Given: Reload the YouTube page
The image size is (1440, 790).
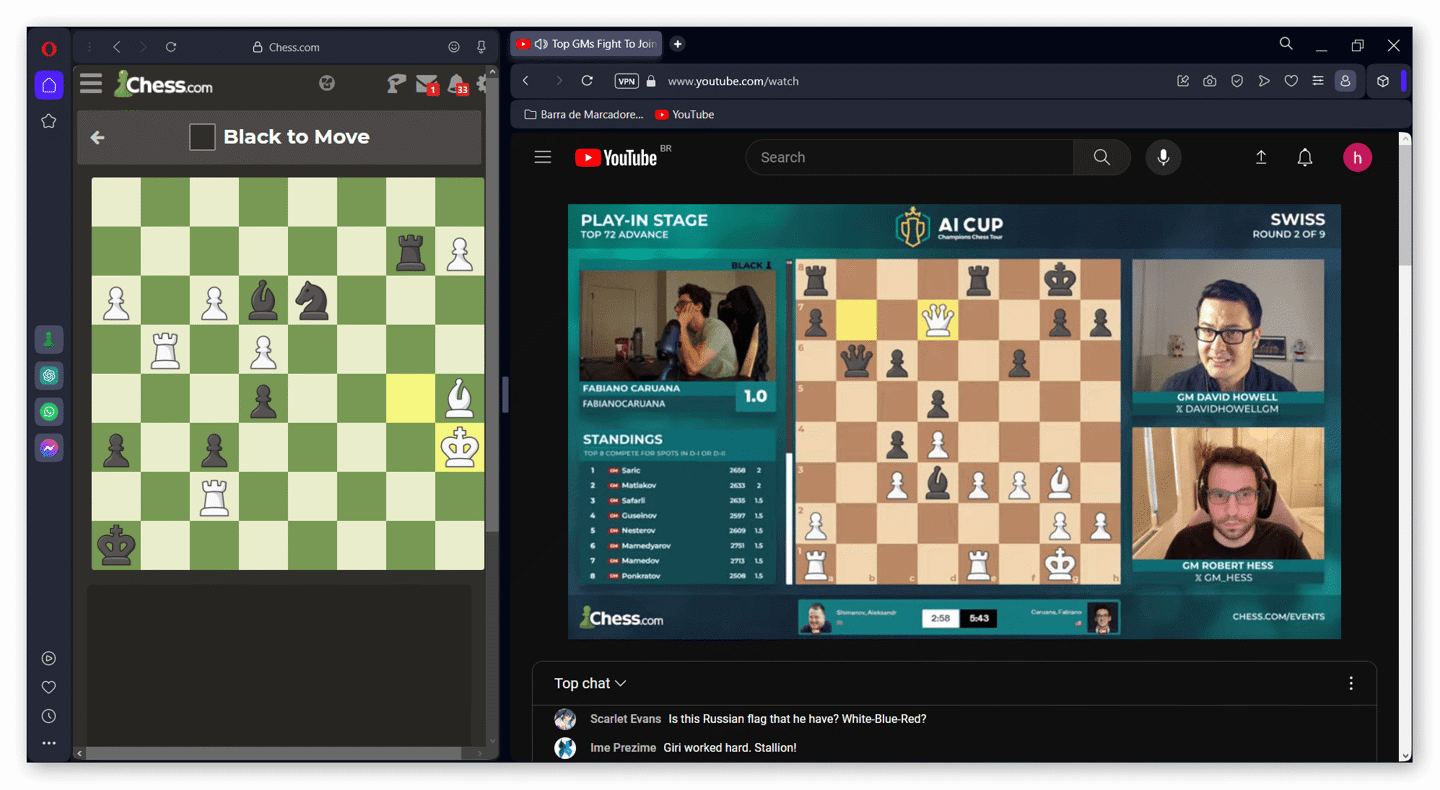Looking at the screenshot, I should (587, 81).
